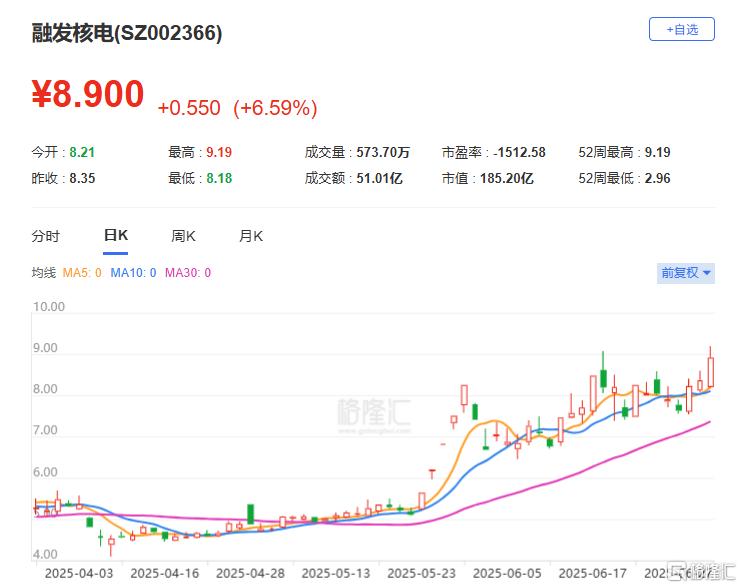Screen dimensions: 742x588
Task: Select the 日K daily chart tab
Action: [116, 236]
